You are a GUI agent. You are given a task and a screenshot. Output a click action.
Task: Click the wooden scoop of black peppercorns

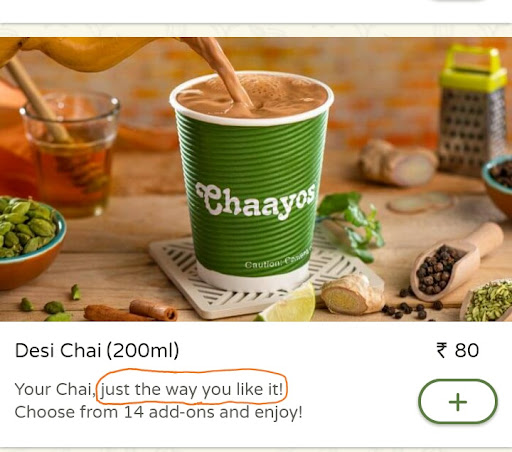[457, 262]
